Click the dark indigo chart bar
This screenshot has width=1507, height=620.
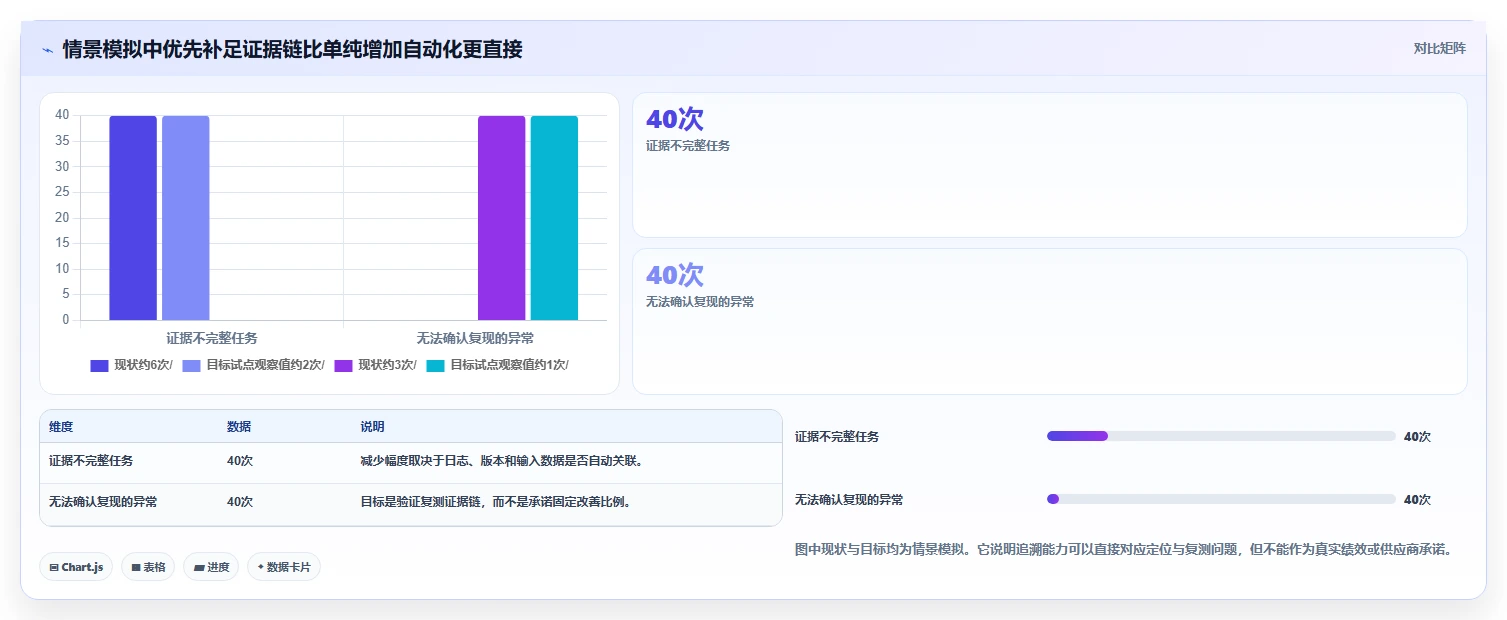(133, 218)
